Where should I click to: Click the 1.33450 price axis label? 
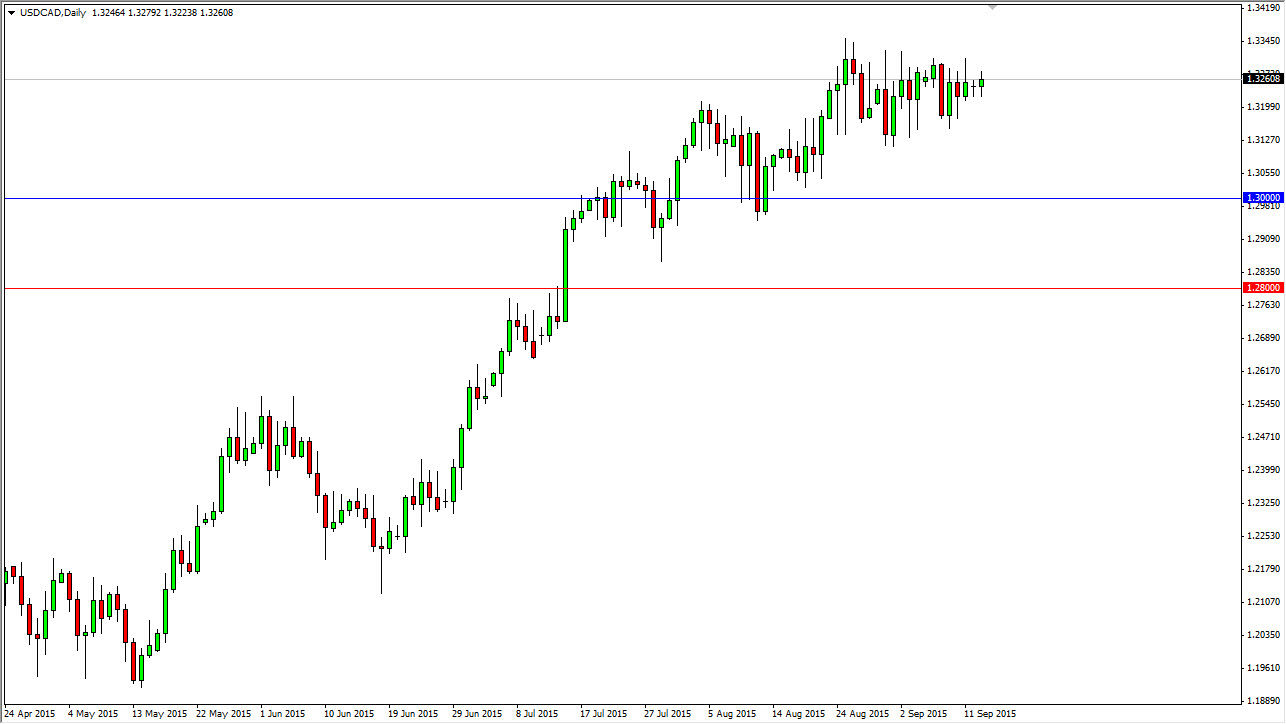1264,41
